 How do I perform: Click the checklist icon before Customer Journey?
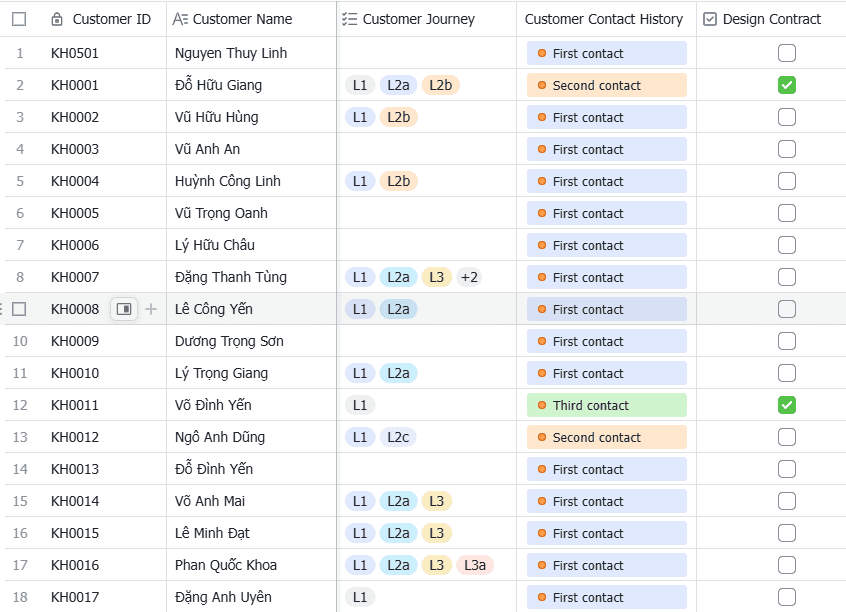(350, 19)
